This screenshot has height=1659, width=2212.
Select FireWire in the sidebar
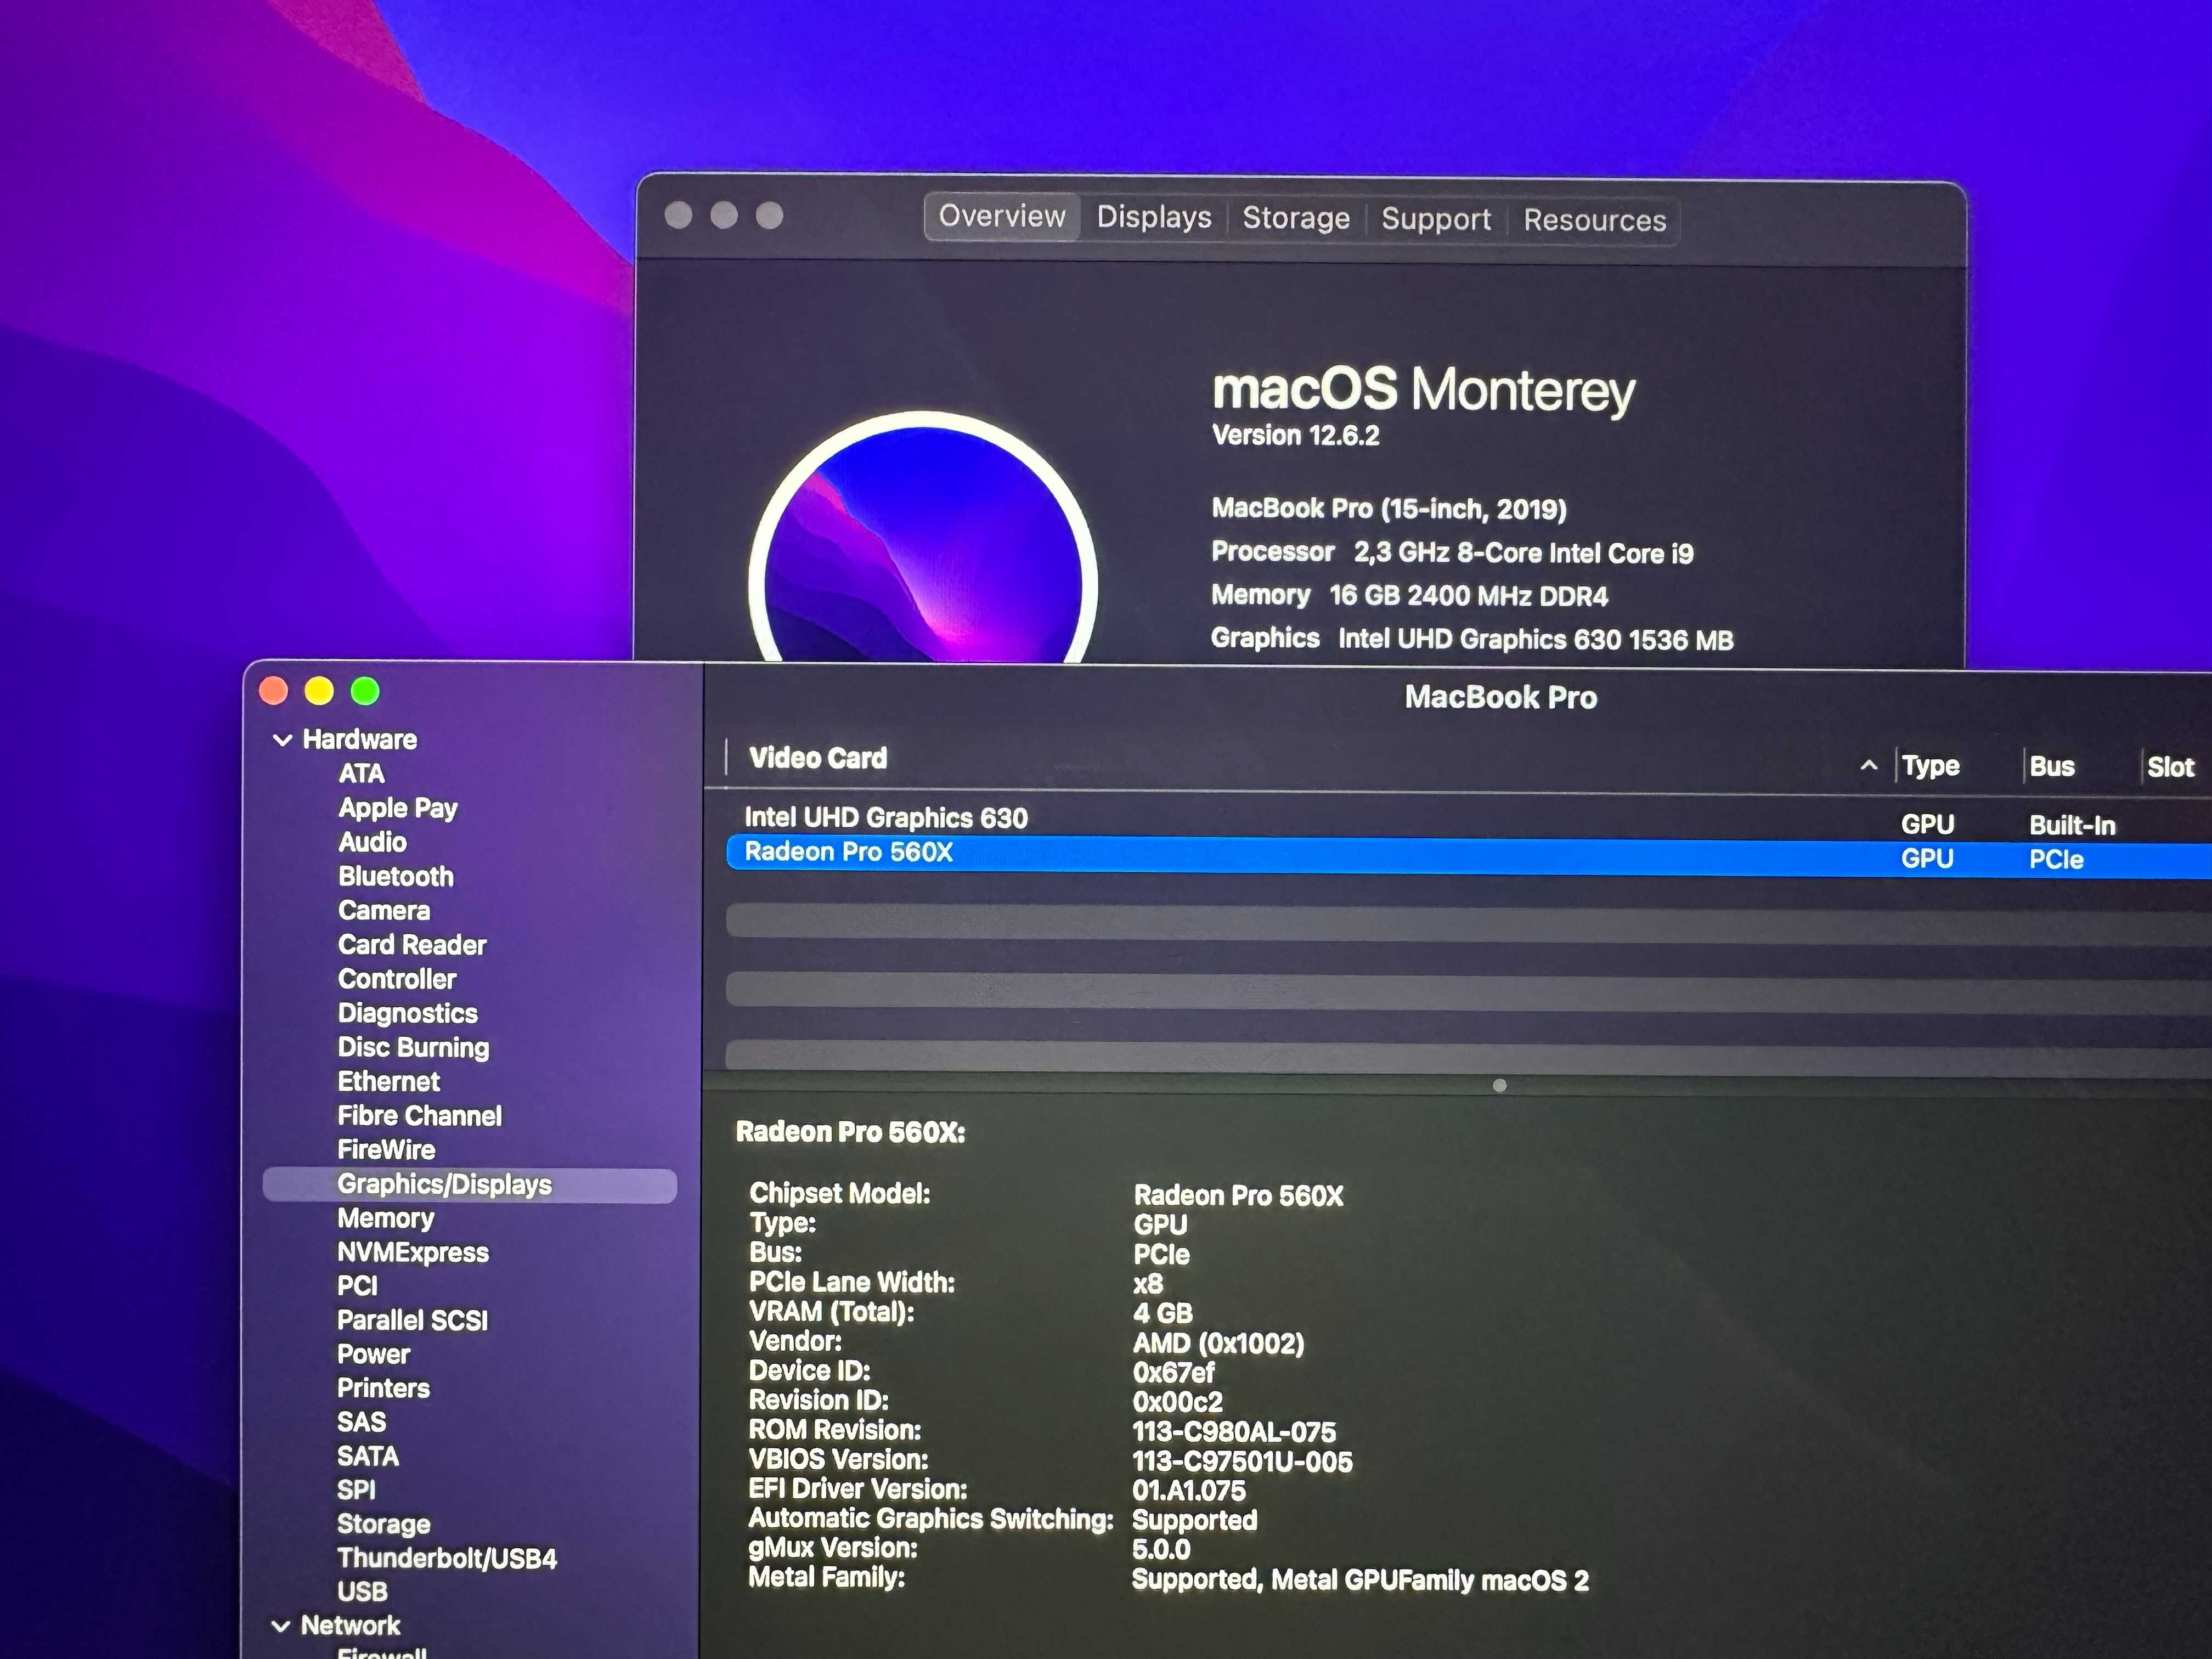click(387, 1149)
